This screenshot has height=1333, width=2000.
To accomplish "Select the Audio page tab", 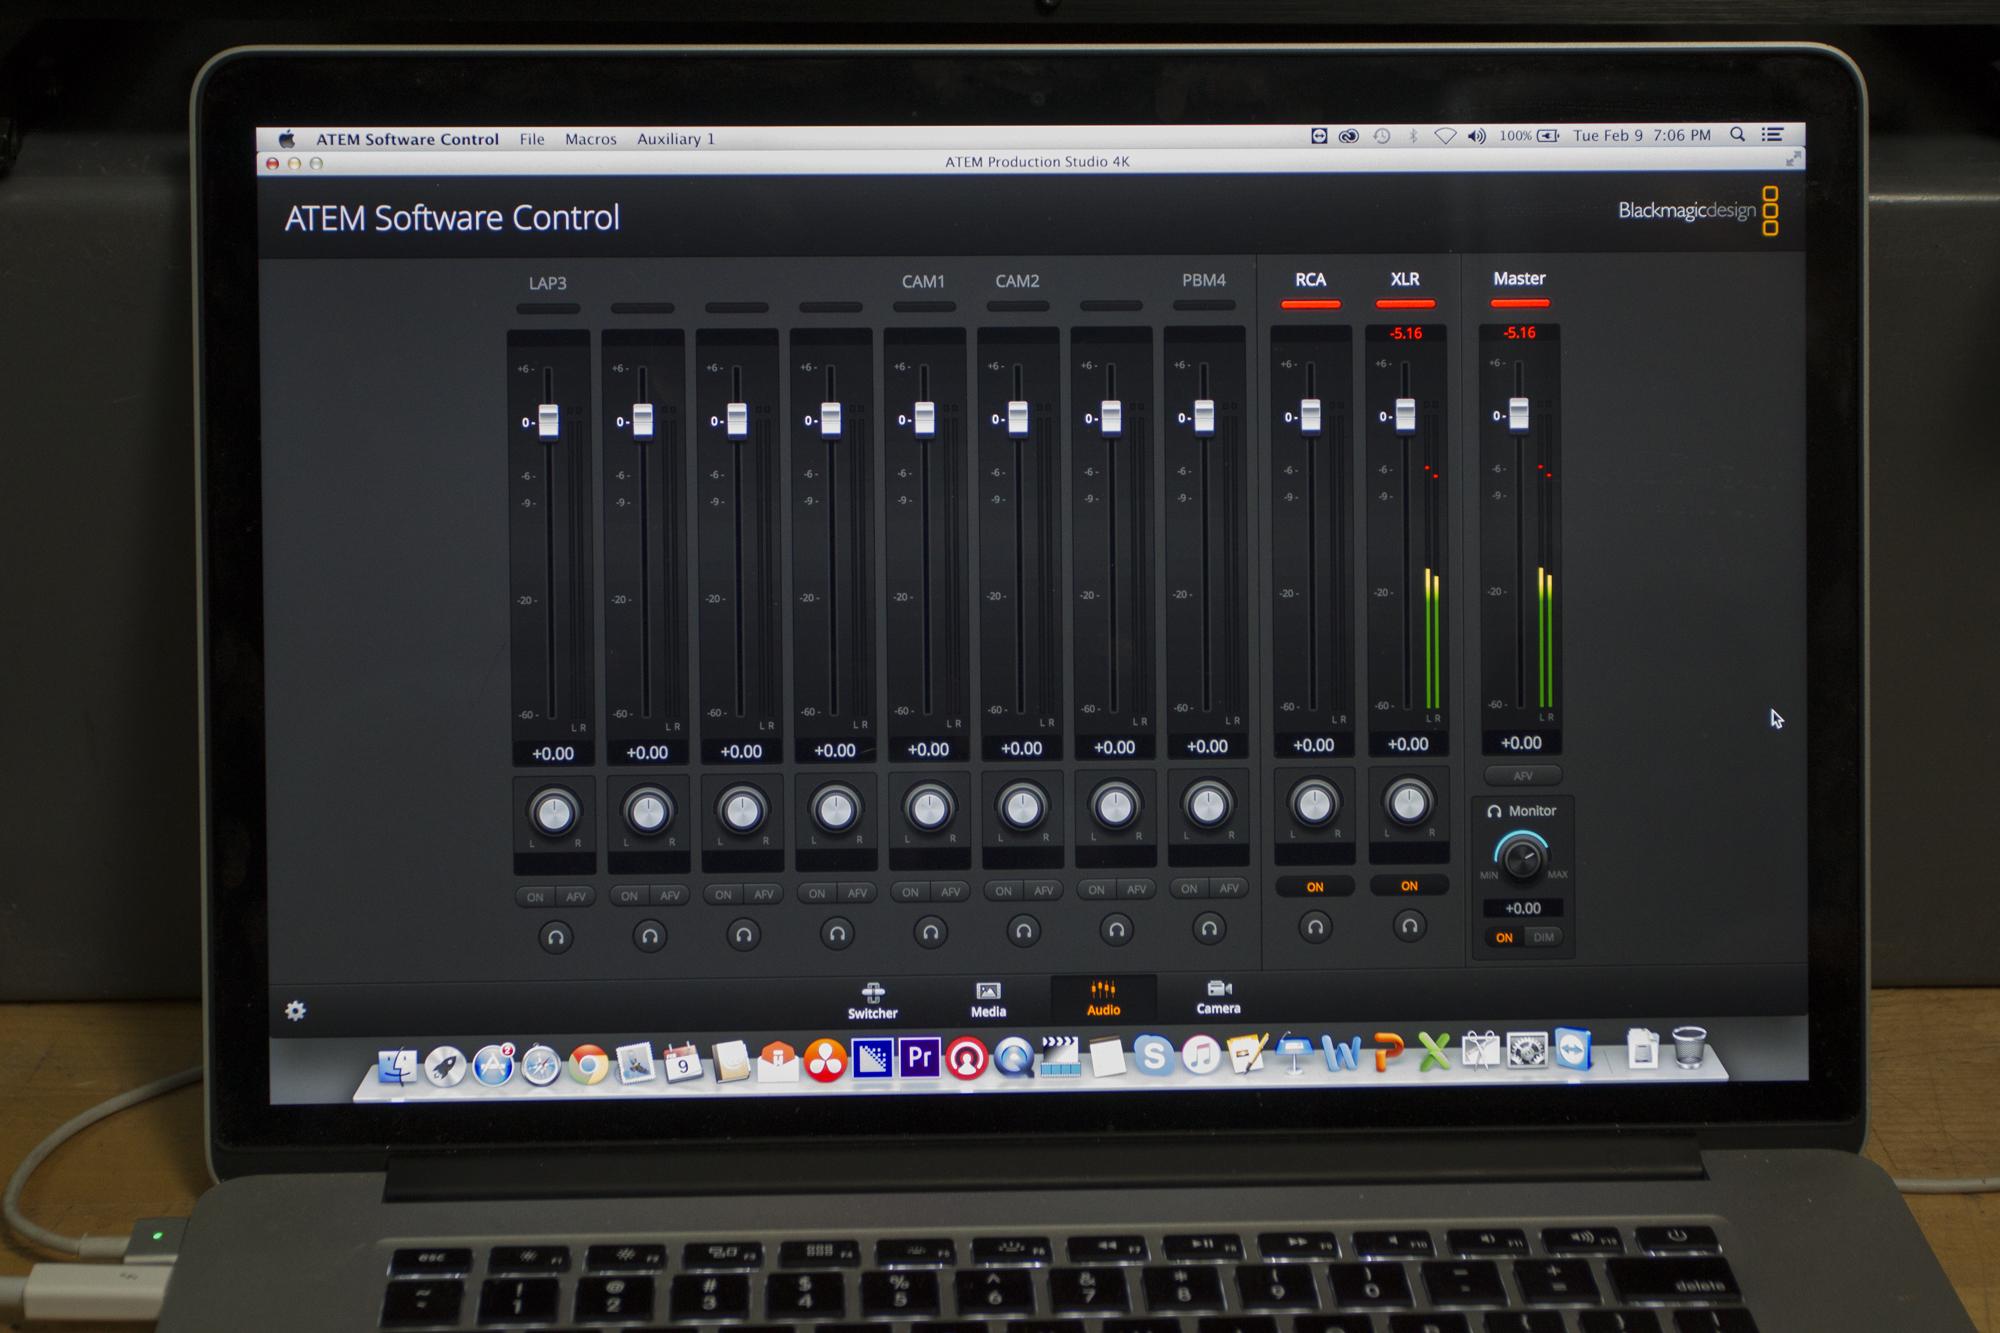I will point(1103,998).
